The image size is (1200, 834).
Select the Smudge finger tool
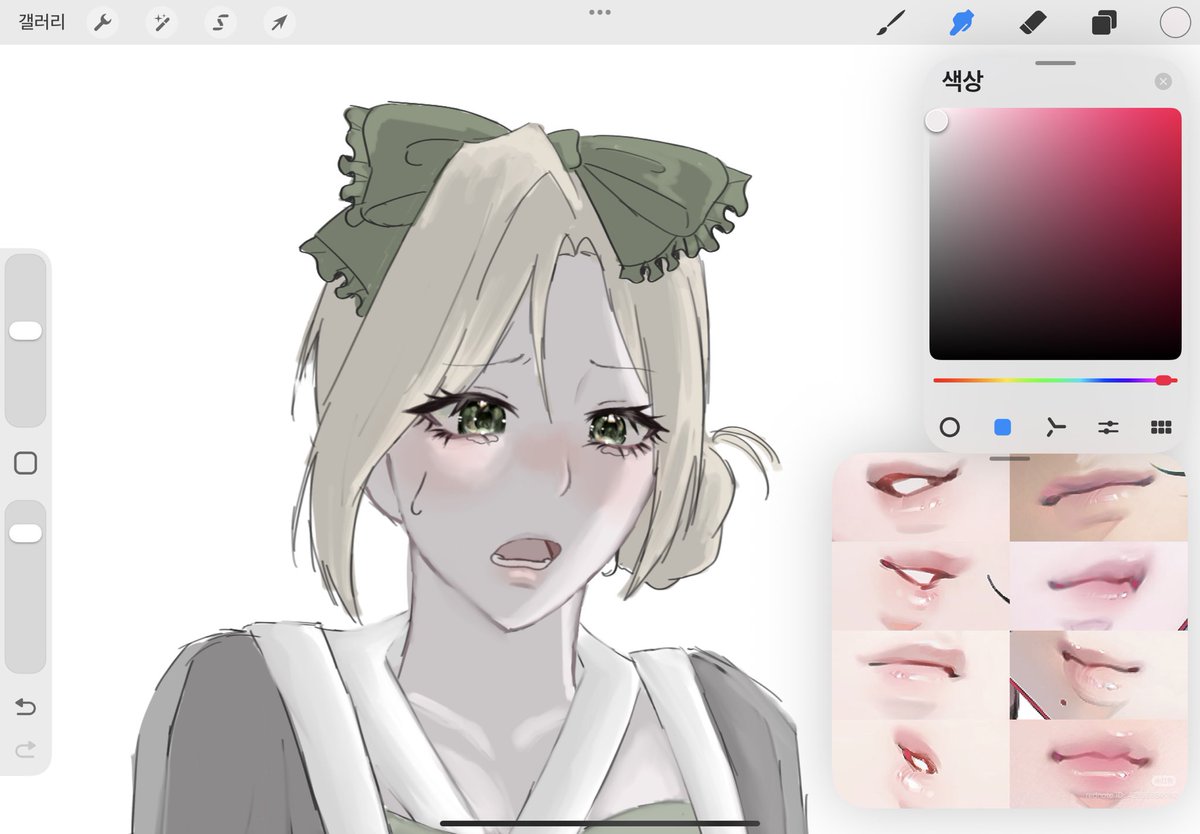pos(961,22)
